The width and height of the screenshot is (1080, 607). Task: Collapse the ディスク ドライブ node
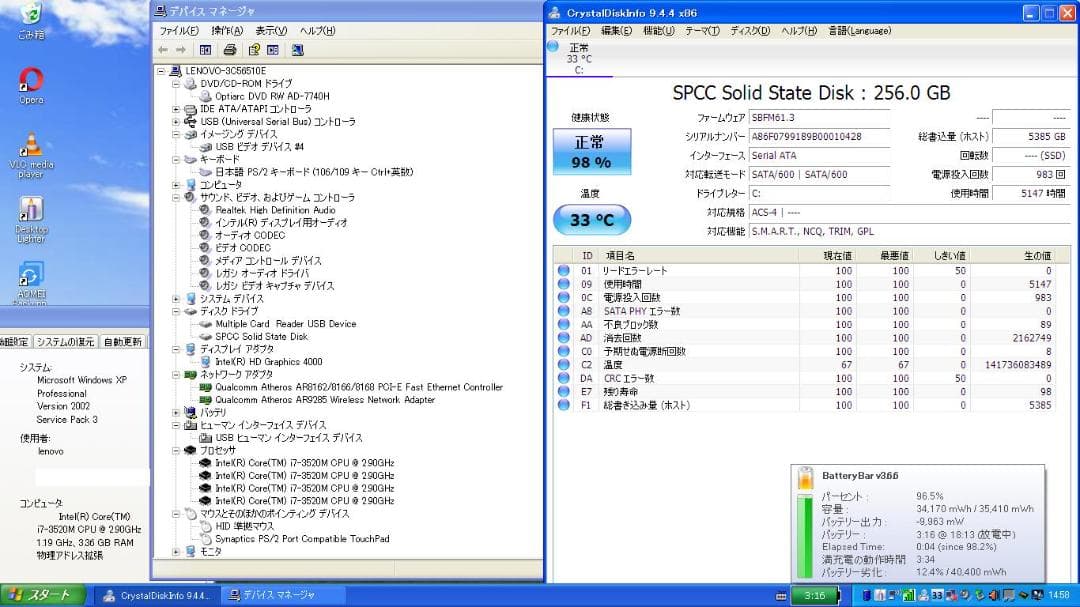click(x=176, y=311)
